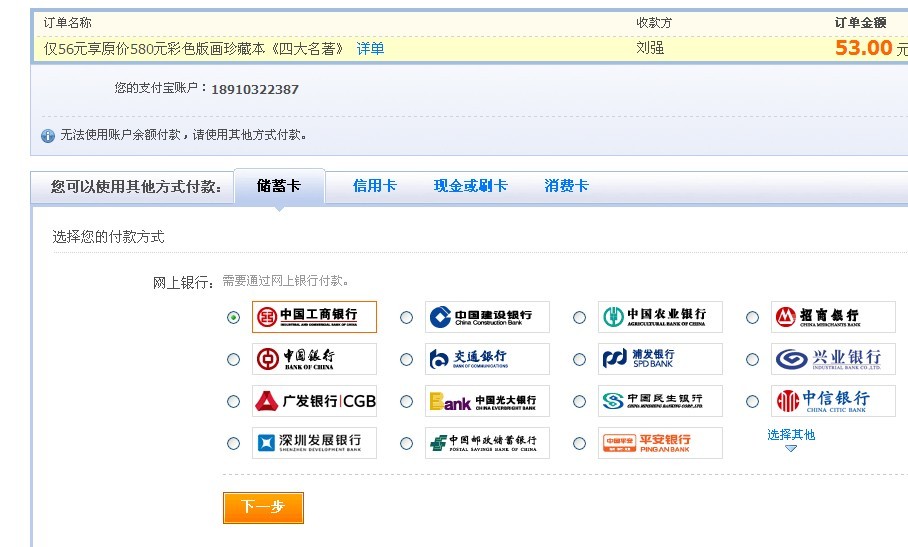The width and height of the screenshot is (908, 547).
Task: Switch to the 信用卡 tab
Action: pyautogui.click(x=375, y=186)
